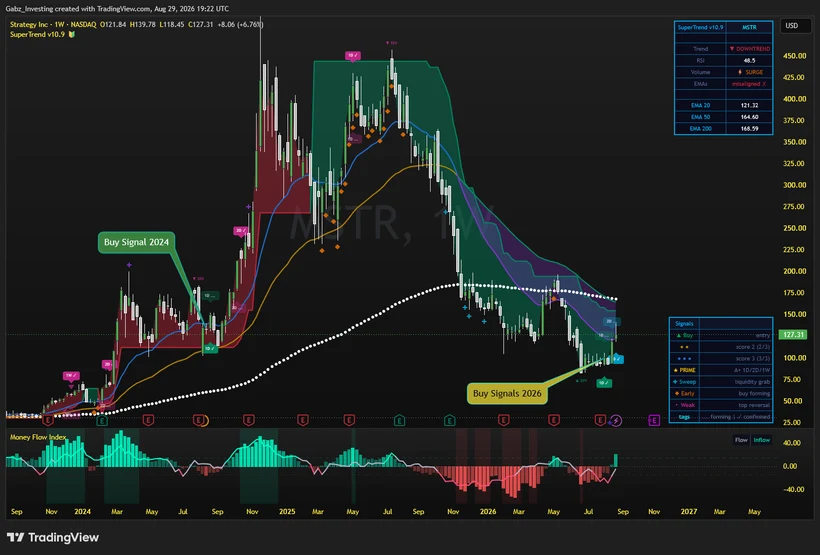Click the EMA 200 value 168.59
The width and height of the screenshot is (820, 555).
pyautogui.click(x=749, y=129)
